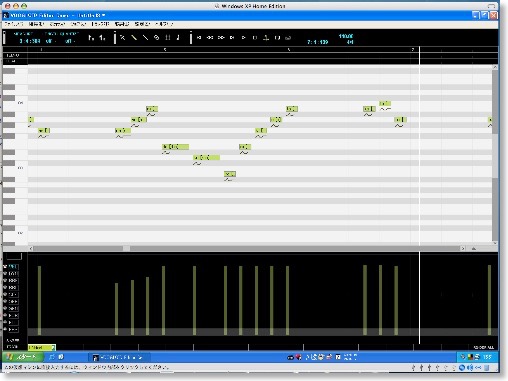This screenshot has height=381, width=508.
Task: Click the horizontal scrollbar below piano roll
Action: (247, 248)
